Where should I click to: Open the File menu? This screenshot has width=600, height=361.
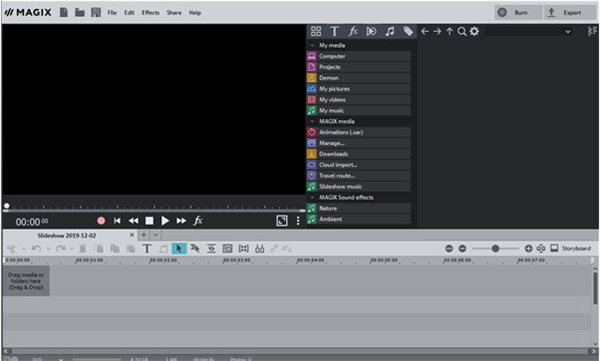pyautogui.click(x=112, y=13)
